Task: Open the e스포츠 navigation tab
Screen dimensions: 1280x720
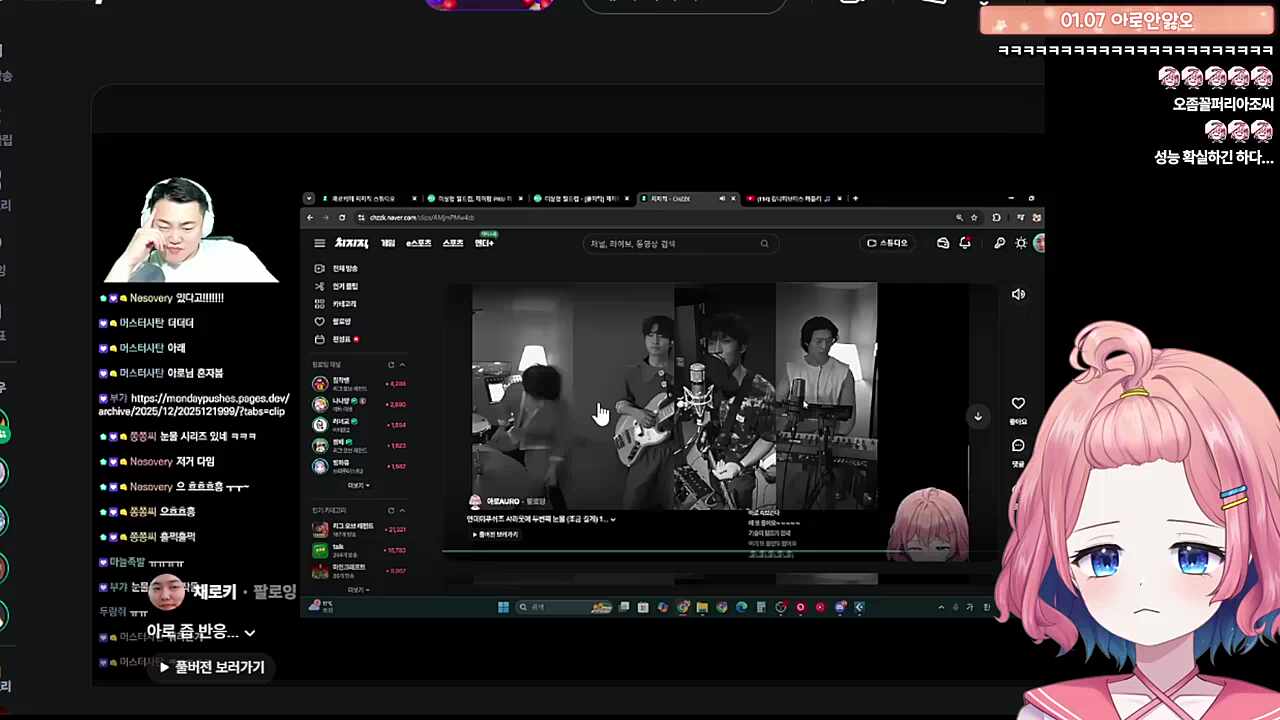Action: (418, 243)
